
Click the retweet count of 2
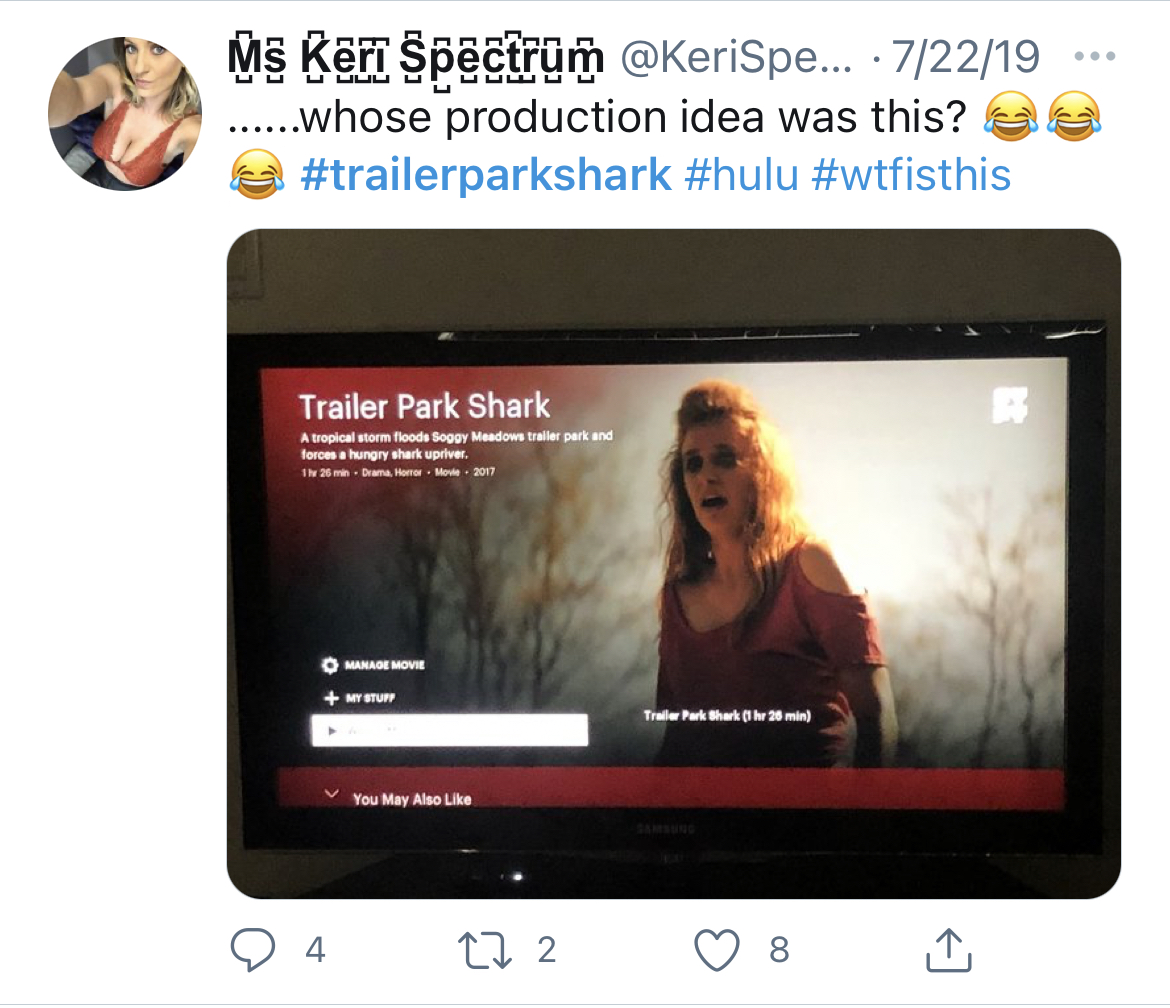pos(546,949)
